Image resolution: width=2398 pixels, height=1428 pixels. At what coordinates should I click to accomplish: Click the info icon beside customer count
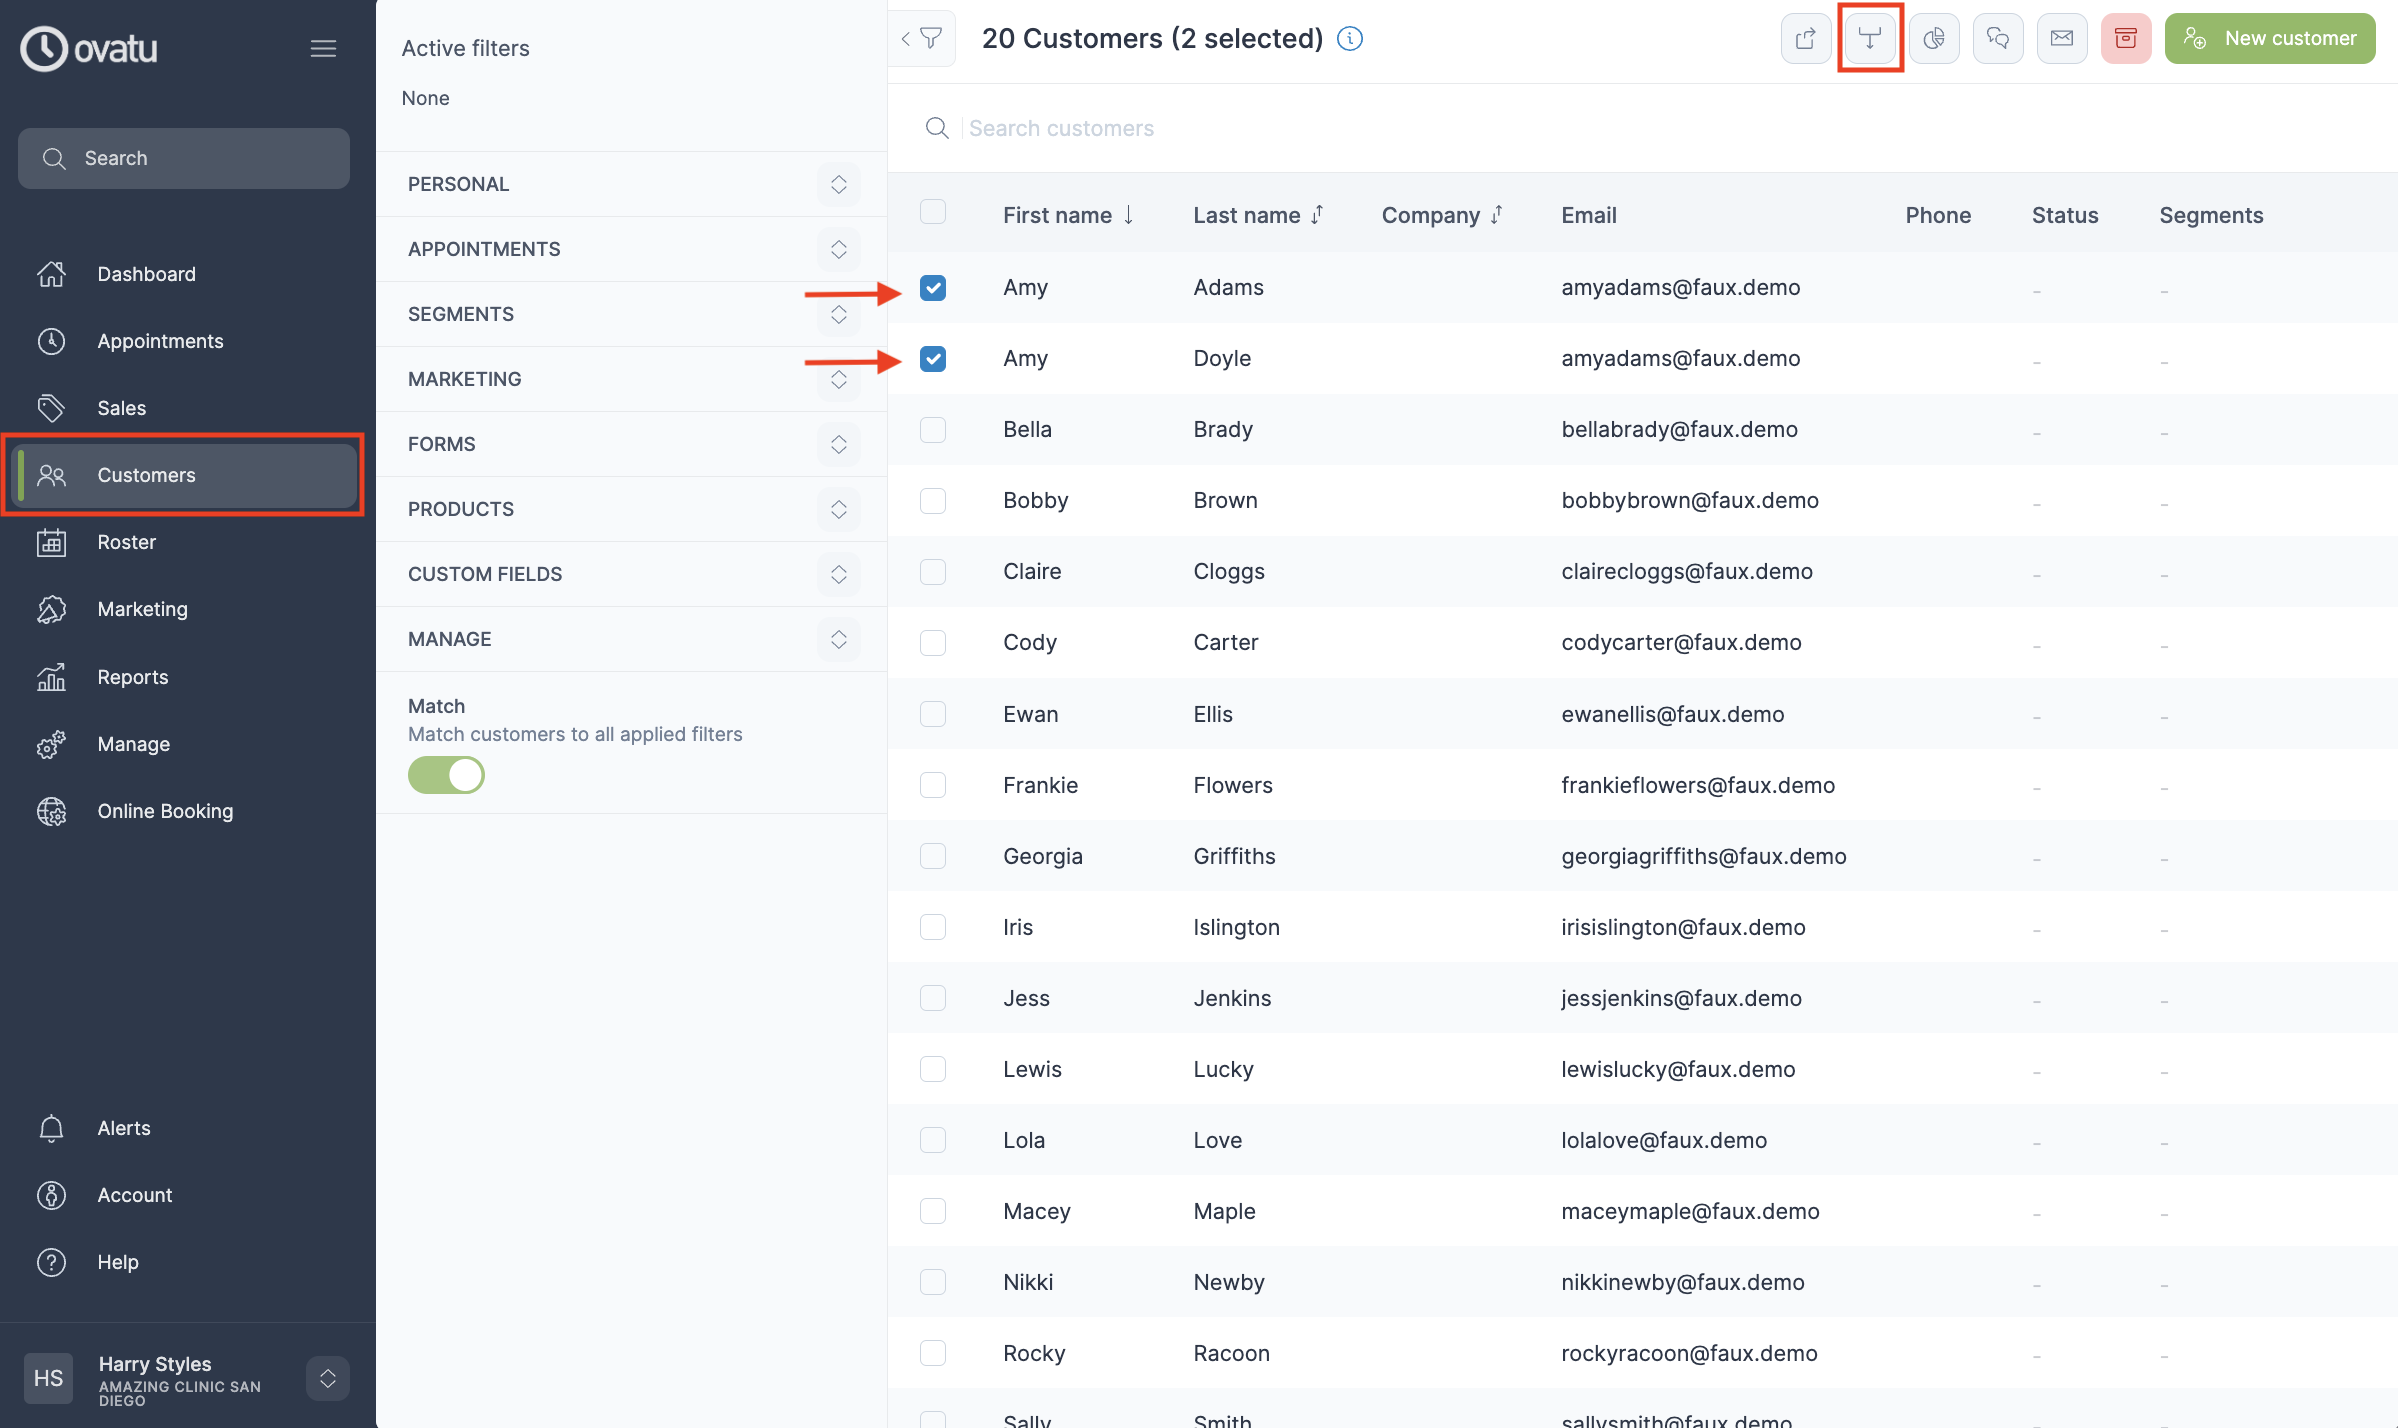[x=1350, y=38]
